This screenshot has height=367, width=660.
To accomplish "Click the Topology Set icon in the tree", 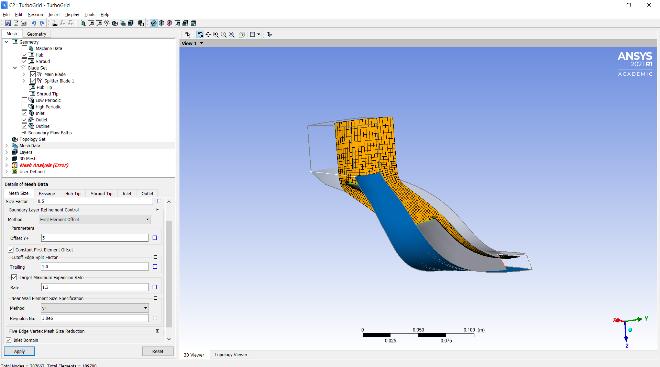I will point(15,139).
